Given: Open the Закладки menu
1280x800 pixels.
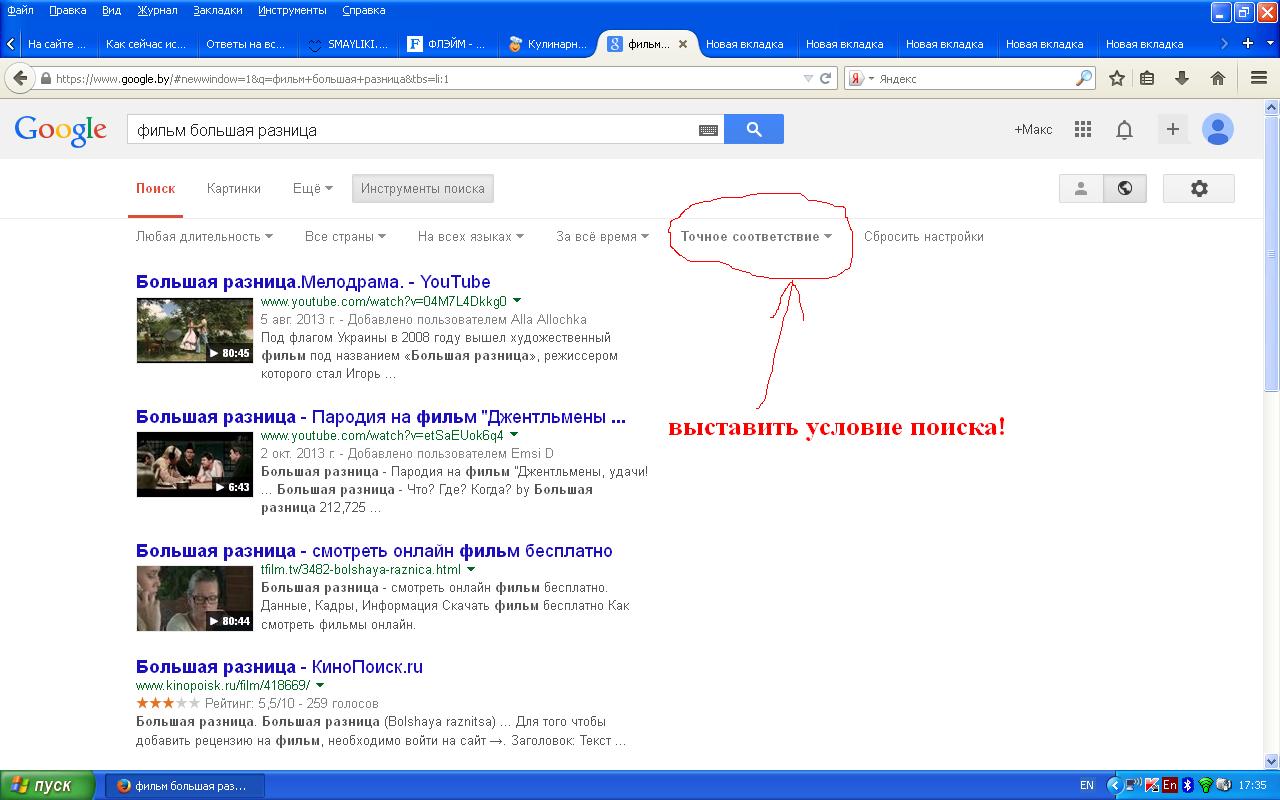Looking at the screenshot, I should tap(217, 10).
